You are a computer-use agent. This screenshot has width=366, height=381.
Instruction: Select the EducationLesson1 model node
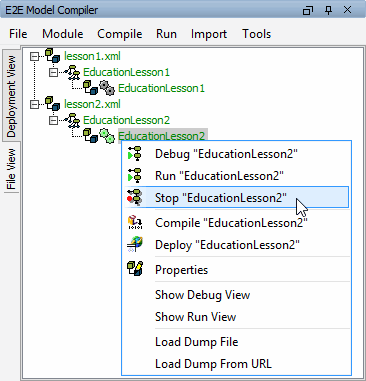tap(126, 72)
